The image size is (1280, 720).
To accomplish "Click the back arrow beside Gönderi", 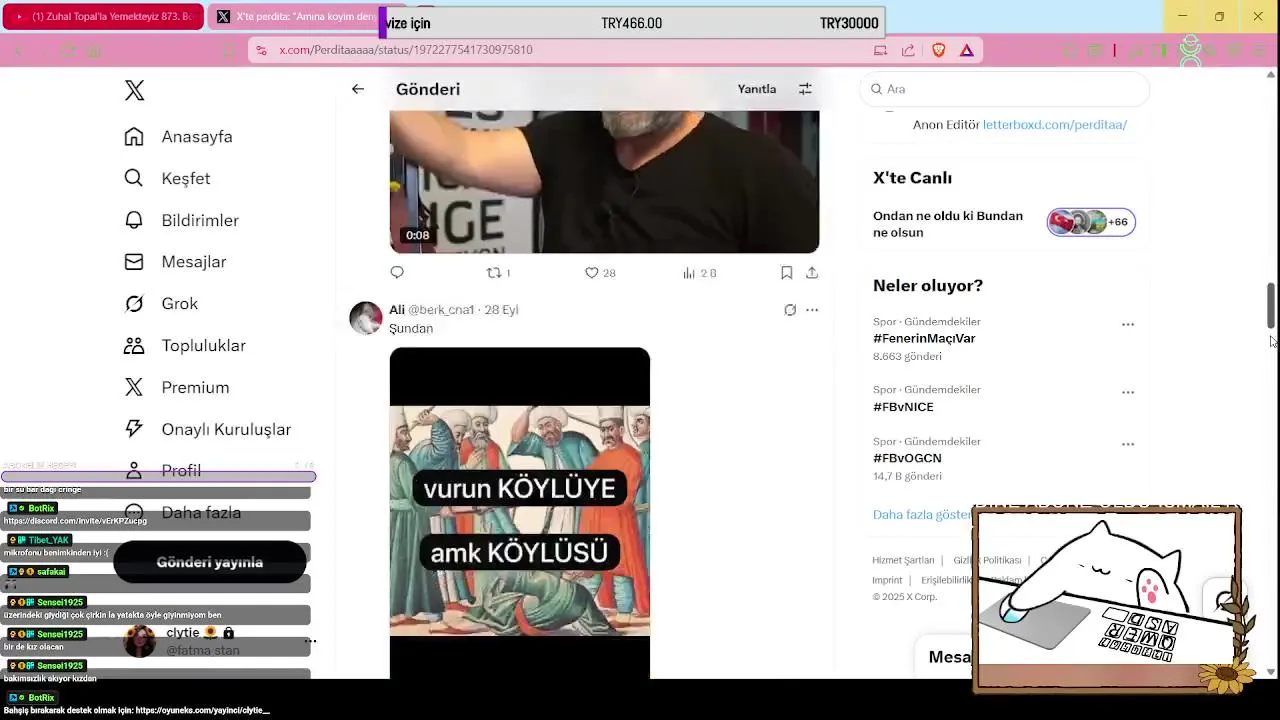I will pyautogui.click(x=358, y=89).
